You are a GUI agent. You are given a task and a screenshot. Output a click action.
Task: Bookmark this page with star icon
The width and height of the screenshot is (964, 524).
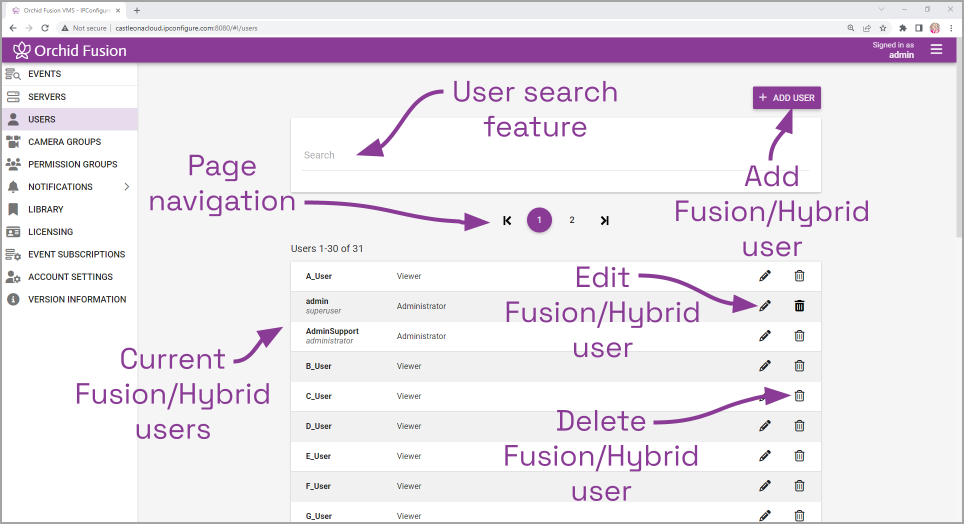(x=883, y=28)
